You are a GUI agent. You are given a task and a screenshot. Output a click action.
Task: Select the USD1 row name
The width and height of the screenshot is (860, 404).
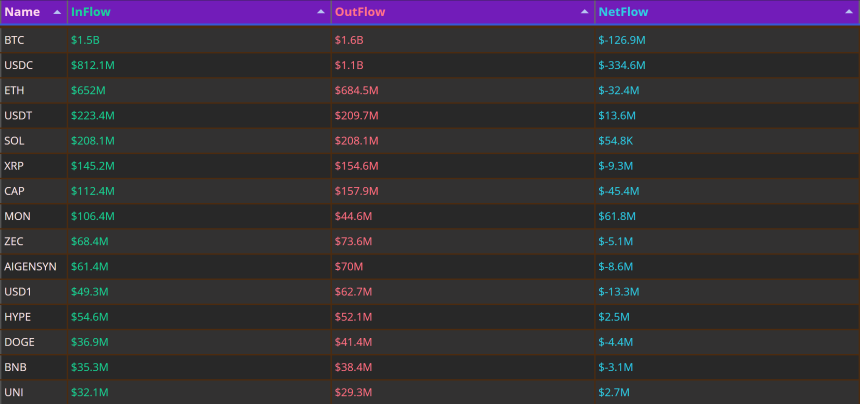click(18, 292)
